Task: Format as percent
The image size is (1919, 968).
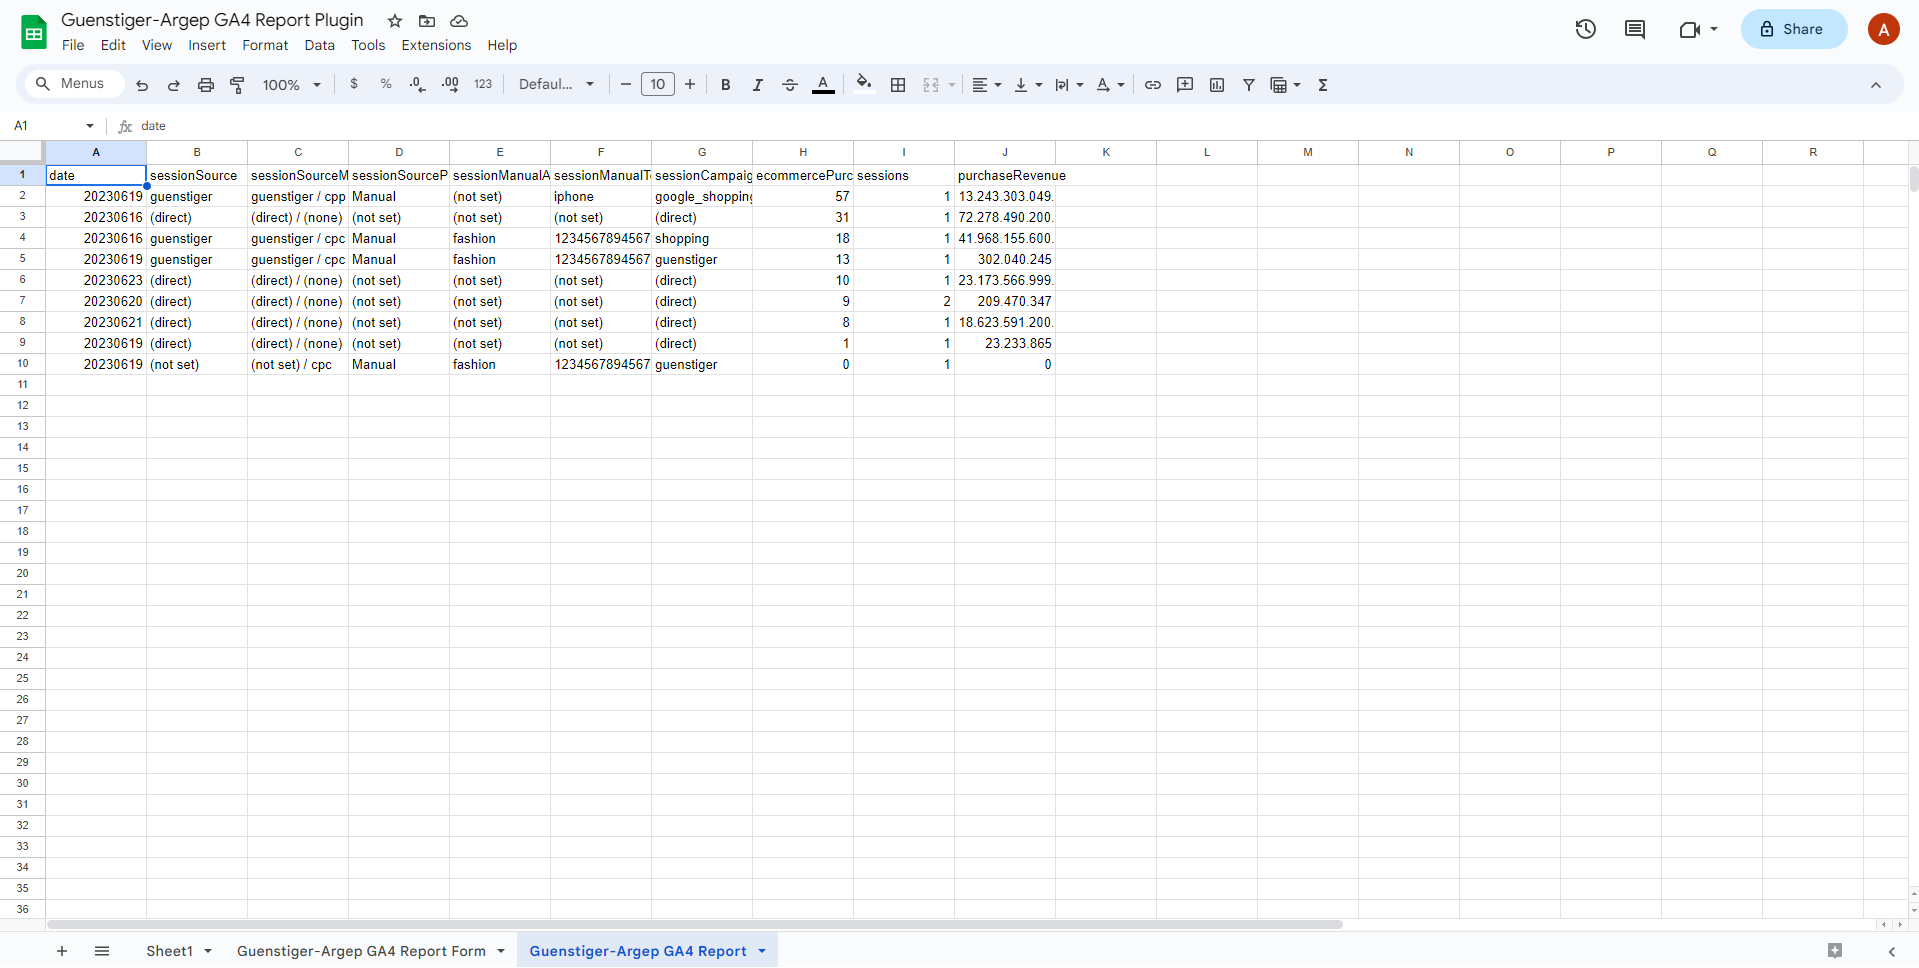Action: tap(386, 85)
